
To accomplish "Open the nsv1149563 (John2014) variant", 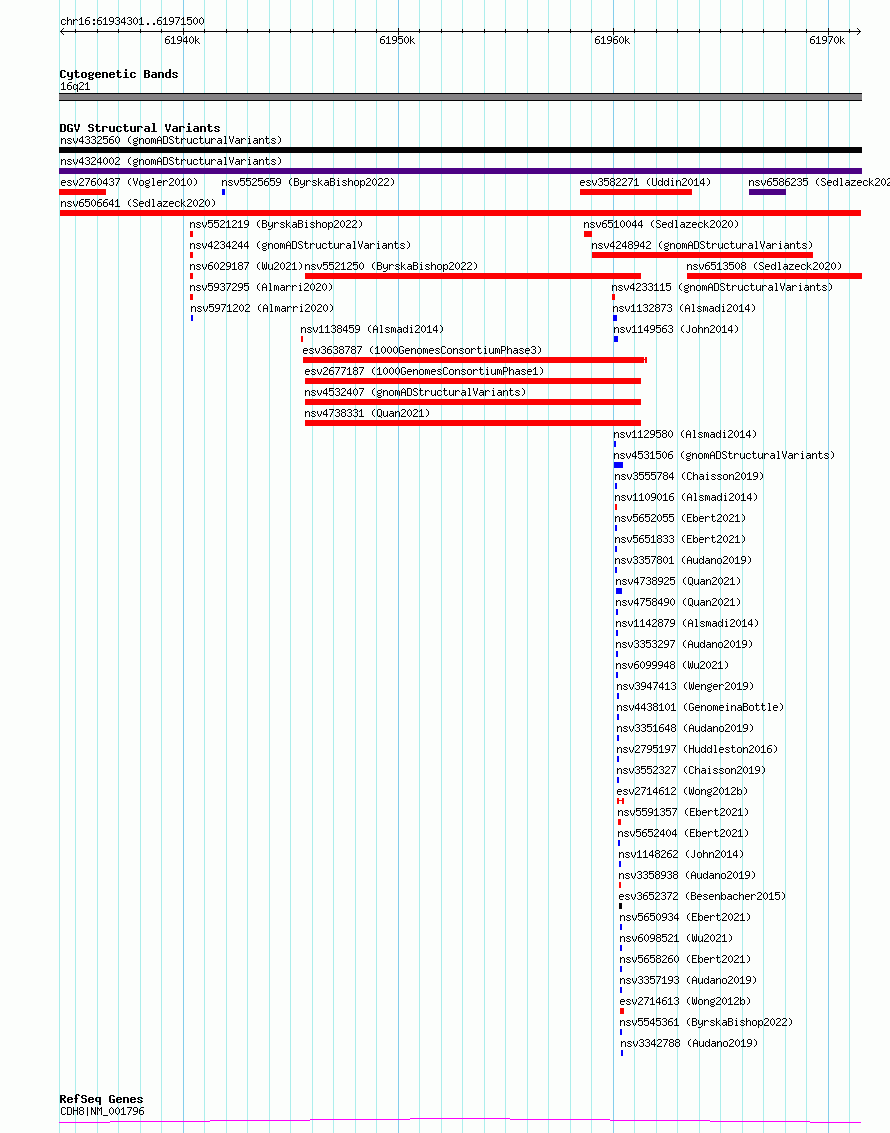I will pyautogui.click(x=676, y=329).
